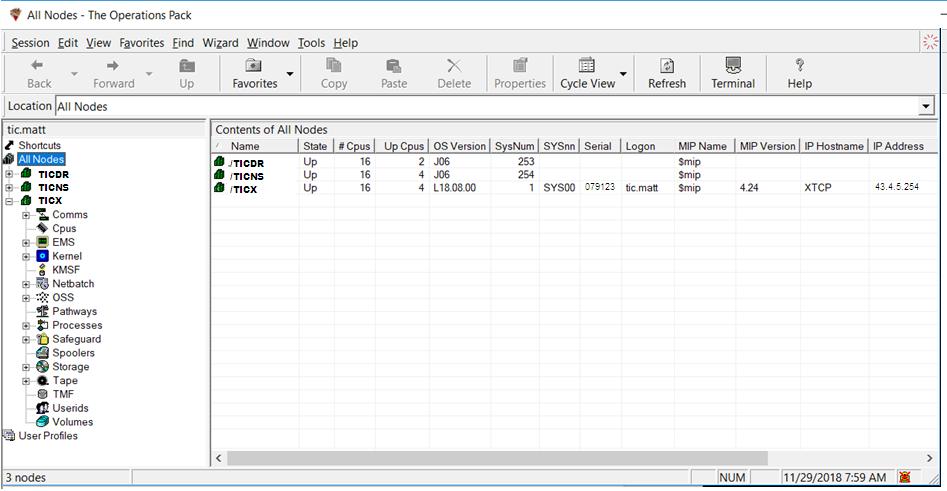The height and width of the screenshot is (491, 947).
Task: Click the Refresh toolbar icon
Action: (666, 66)
